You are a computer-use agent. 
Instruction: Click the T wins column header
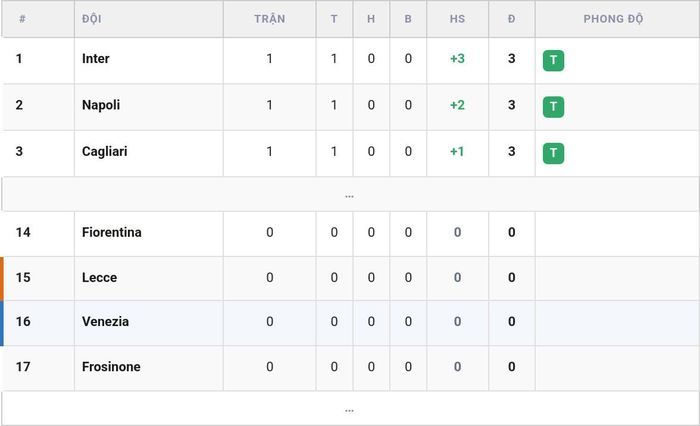point(334,19)
